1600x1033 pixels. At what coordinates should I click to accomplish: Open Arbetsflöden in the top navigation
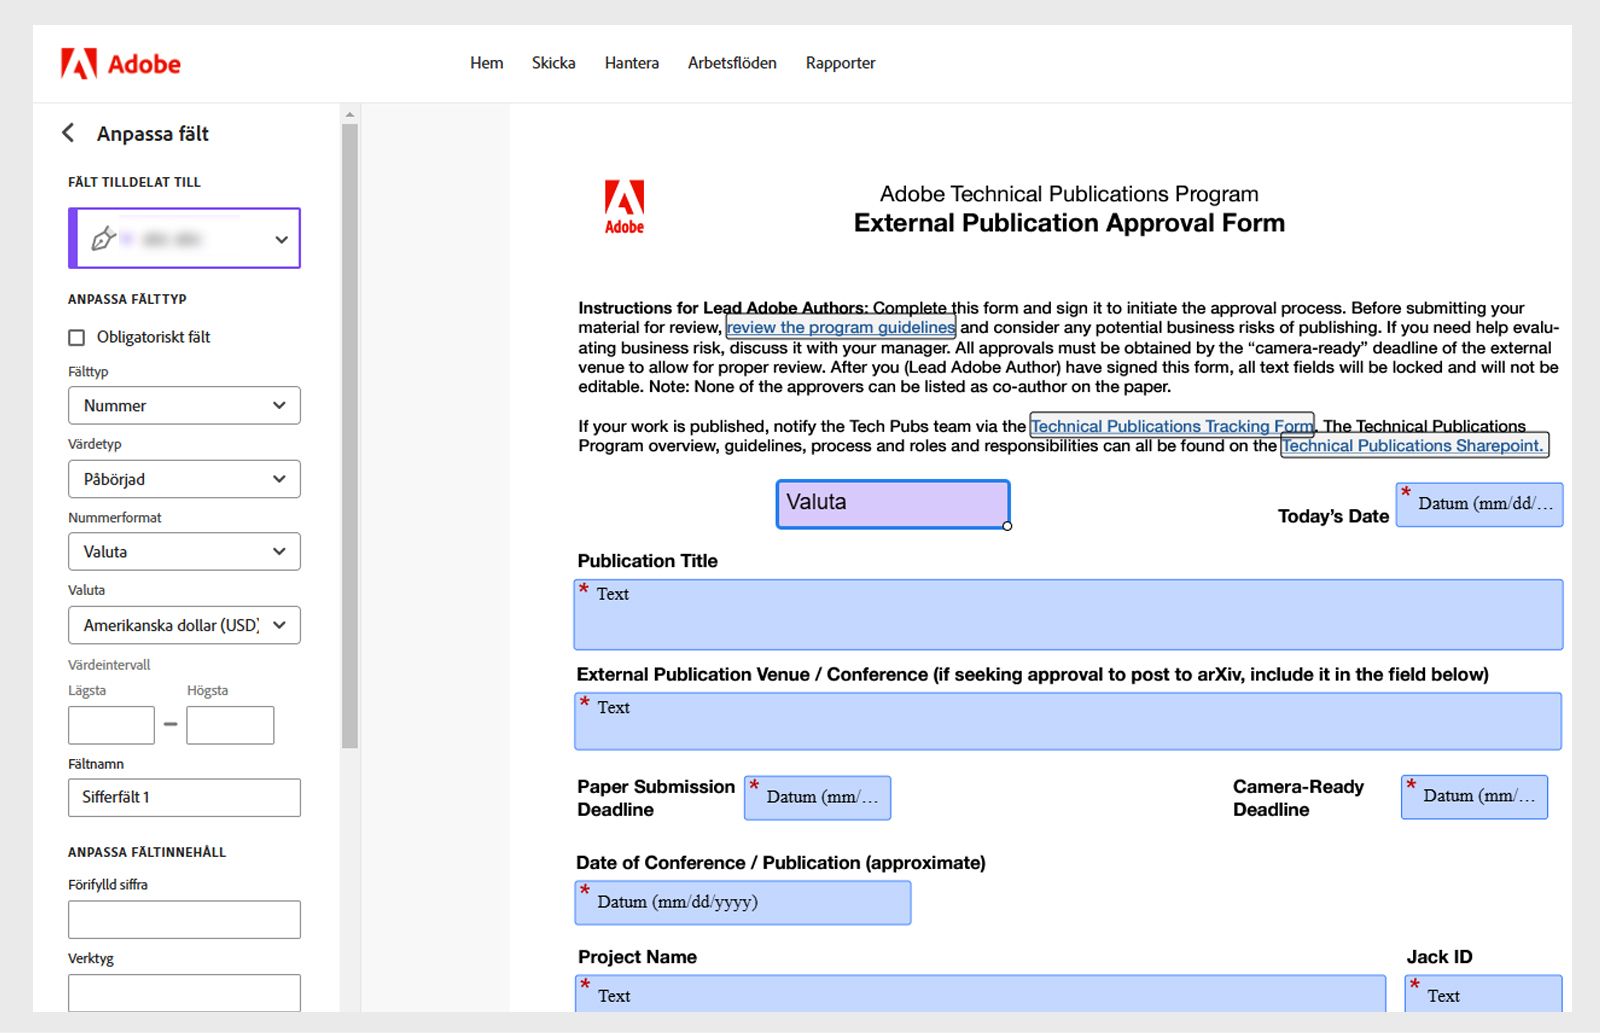tap(732, 63)
